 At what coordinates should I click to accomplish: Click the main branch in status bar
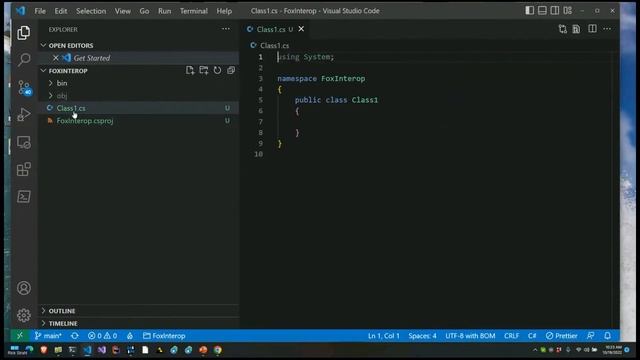48,336
